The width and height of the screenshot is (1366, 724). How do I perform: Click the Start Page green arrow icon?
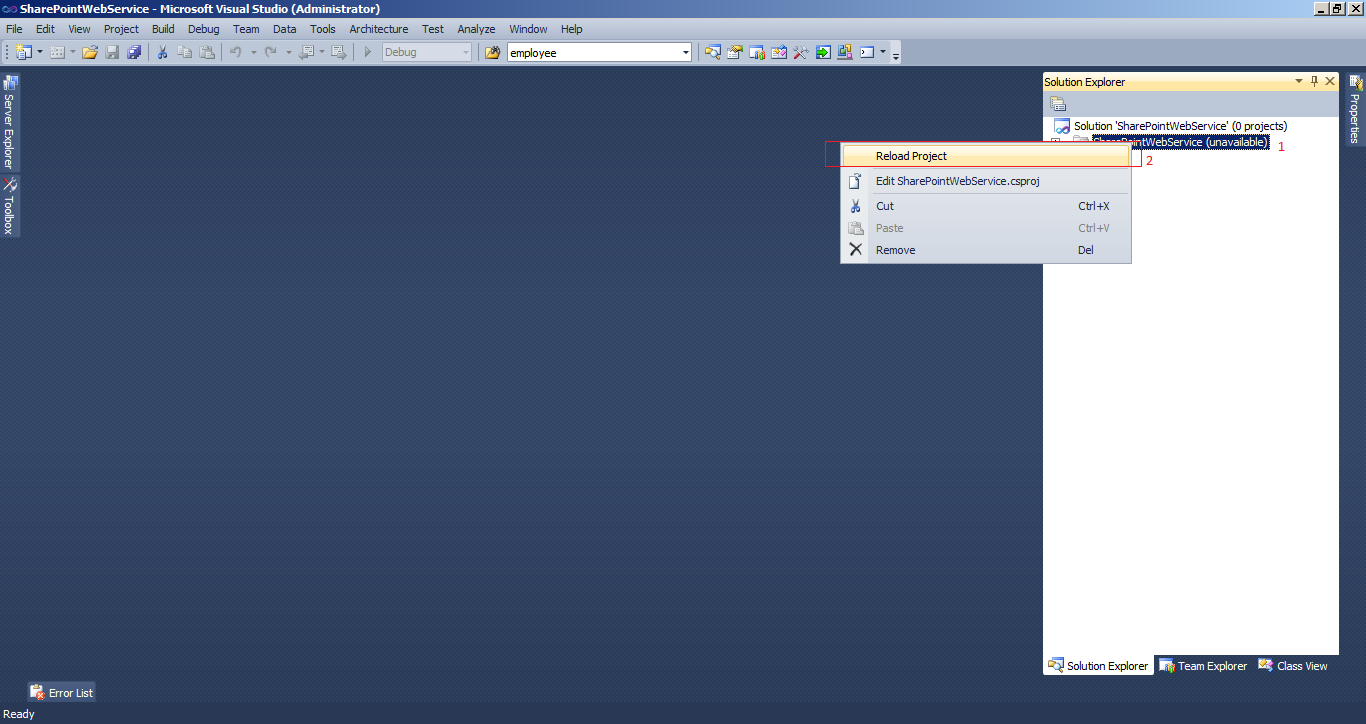click(x=823, y=52)
